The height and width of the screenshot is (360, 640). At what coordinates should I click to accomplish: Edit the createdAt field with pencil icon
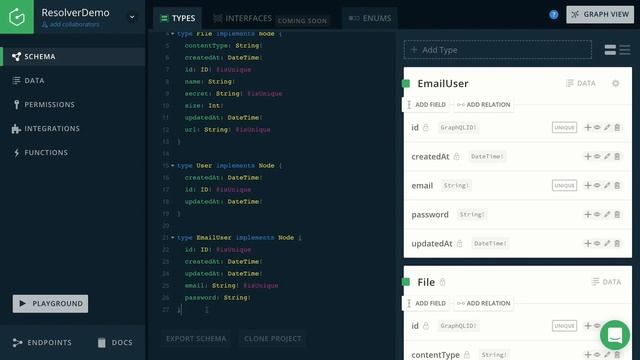tap(607, 156)
